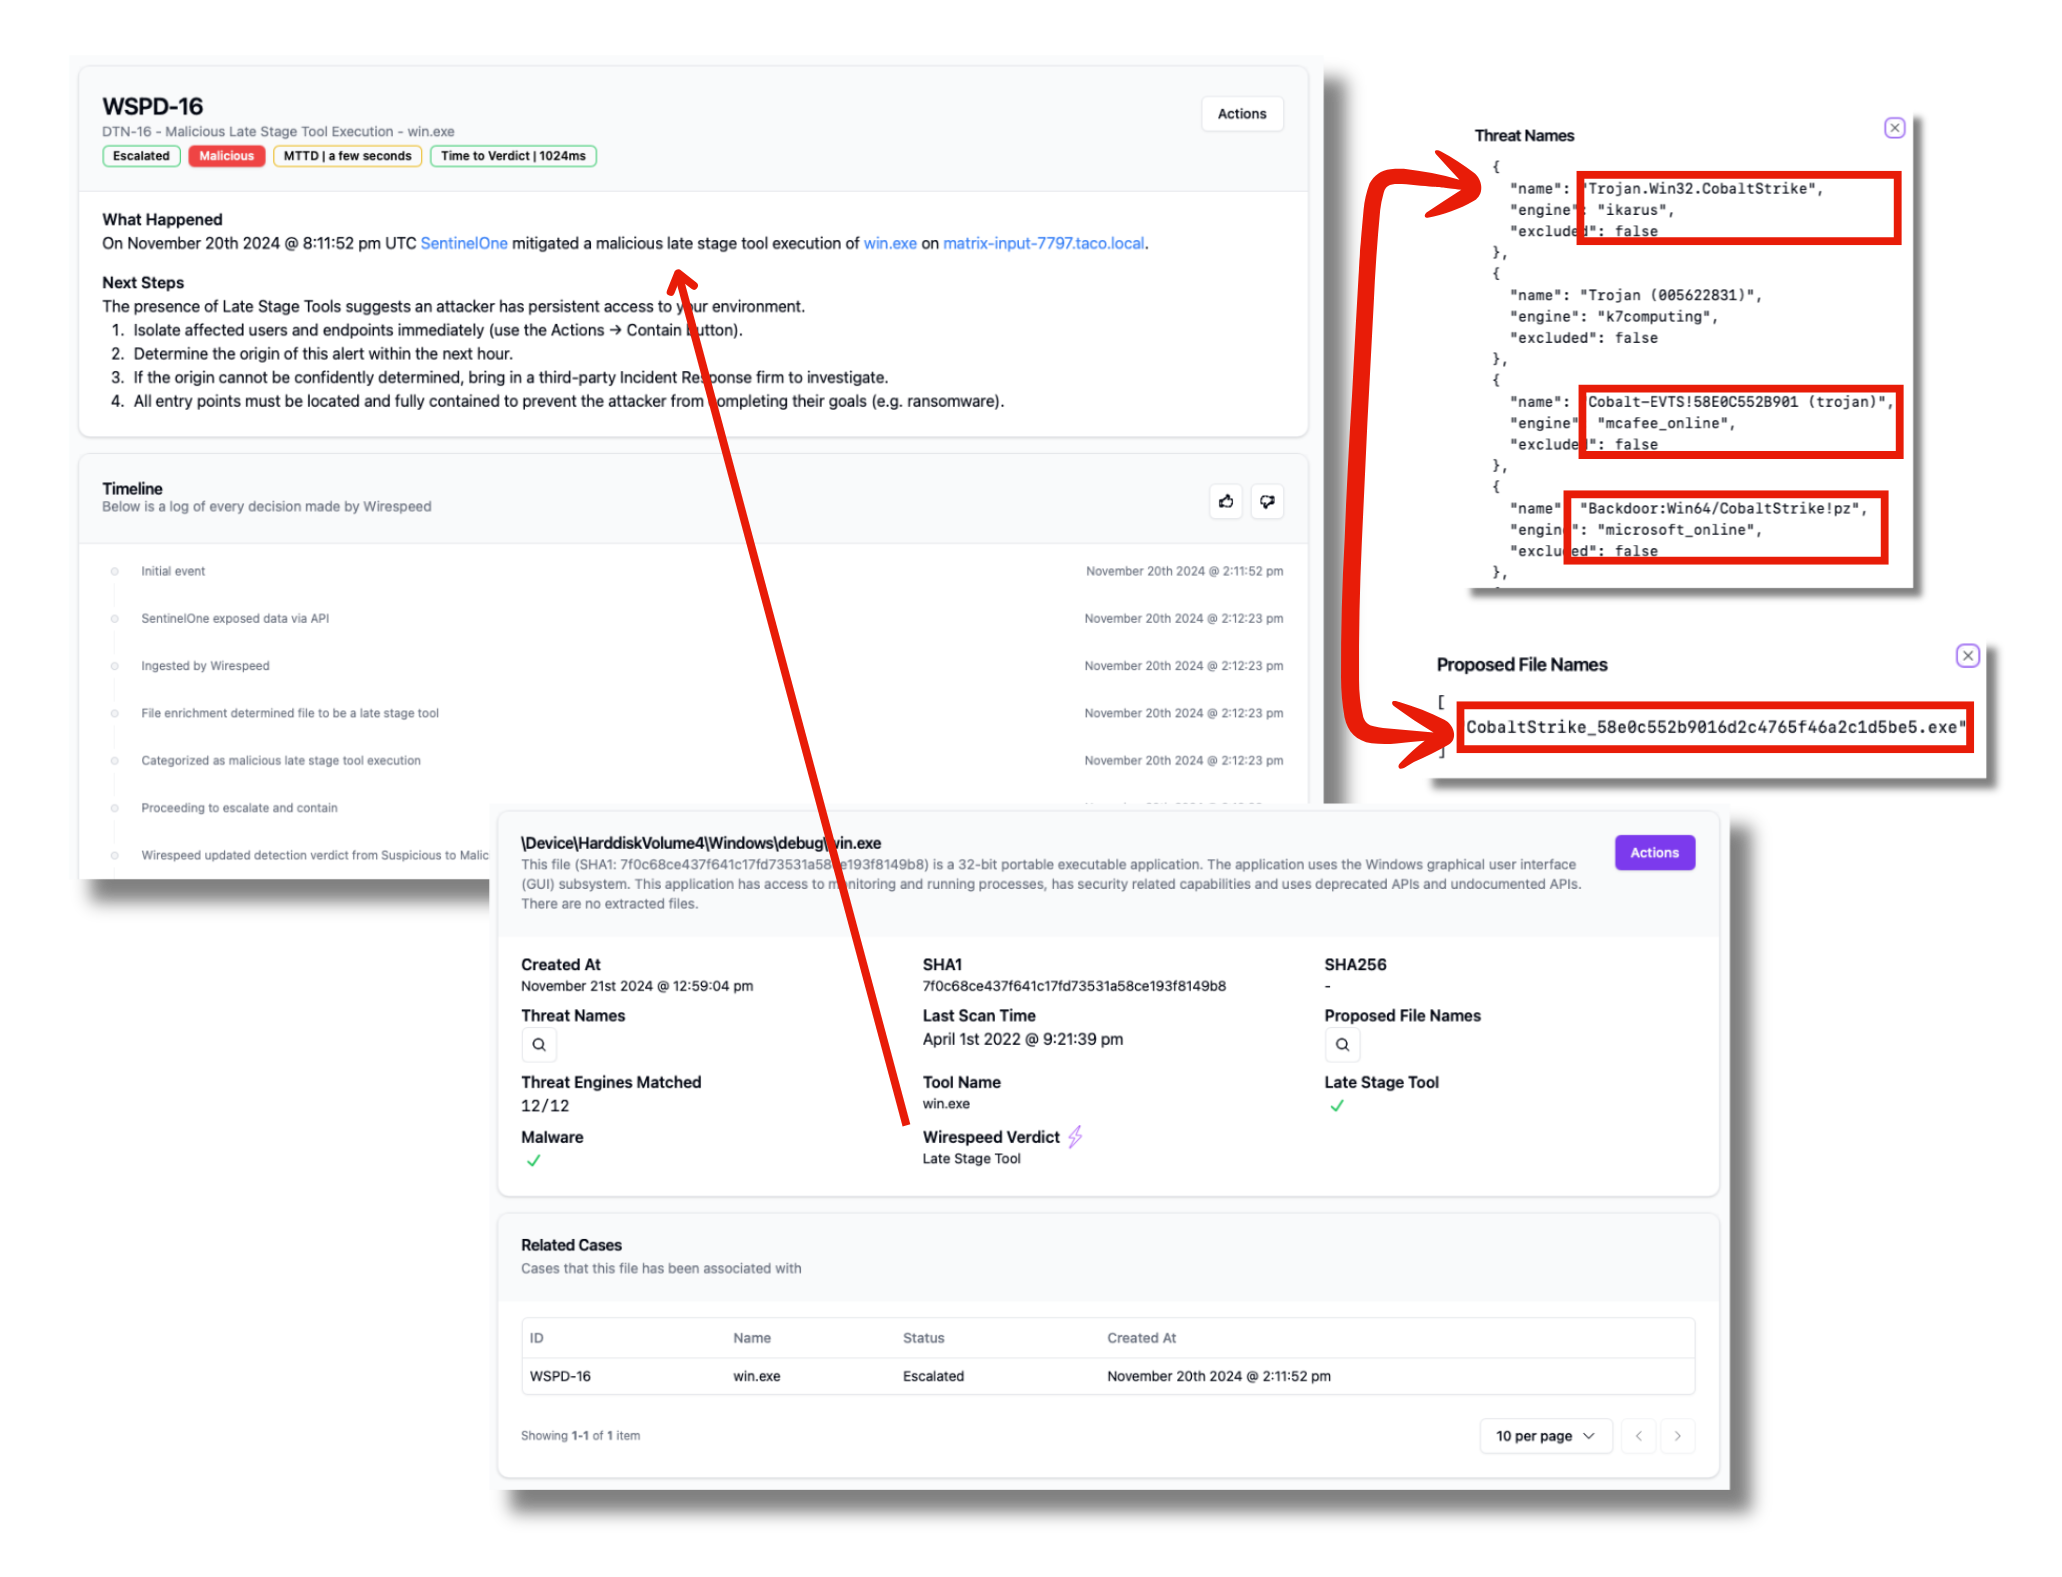Click the Malware green checkmark
Screen dimensions: 2062x1577
click(534, 1161)
